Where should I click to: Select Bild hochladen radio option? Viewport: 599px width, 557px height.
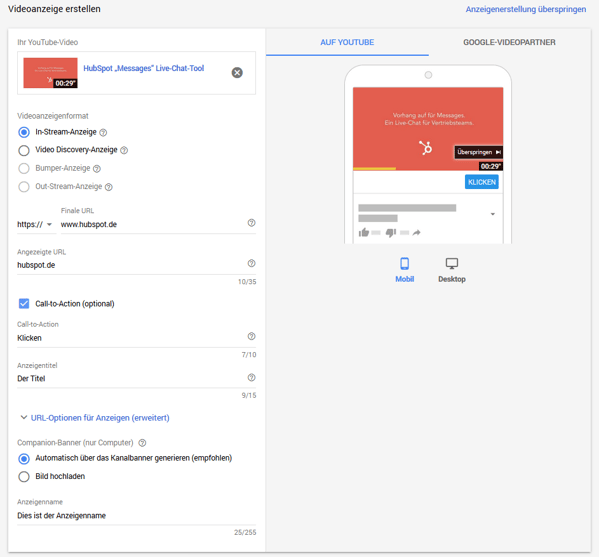point(24,476)
